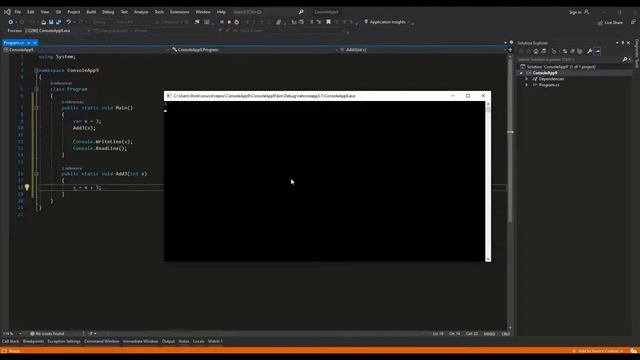The height and width of the screenshot is (360, 640).
Task: Click the Live Share button
Action: [610, 22]
